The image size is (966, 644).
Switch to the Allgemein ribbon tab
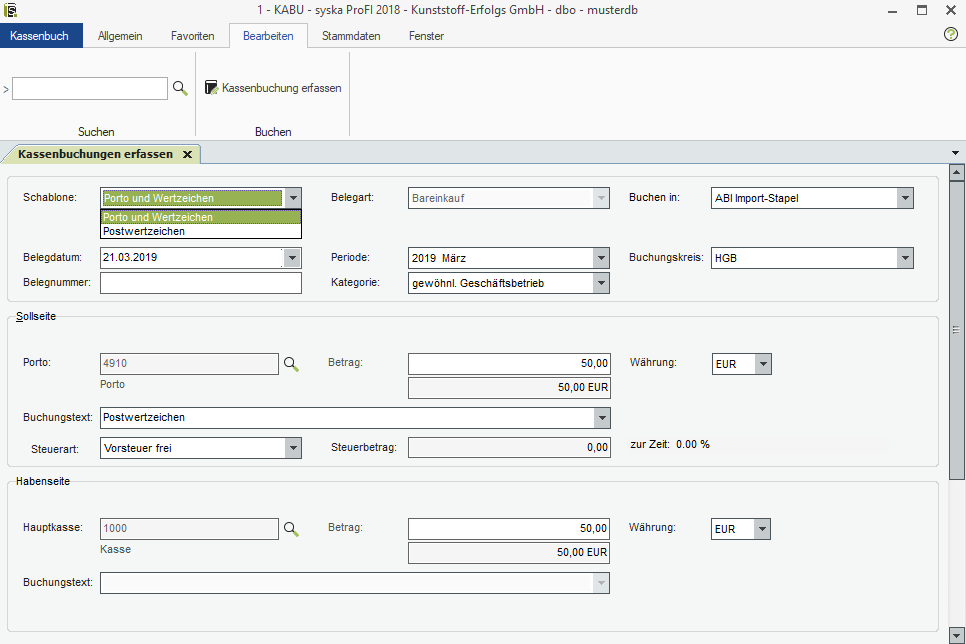point(120,36)
